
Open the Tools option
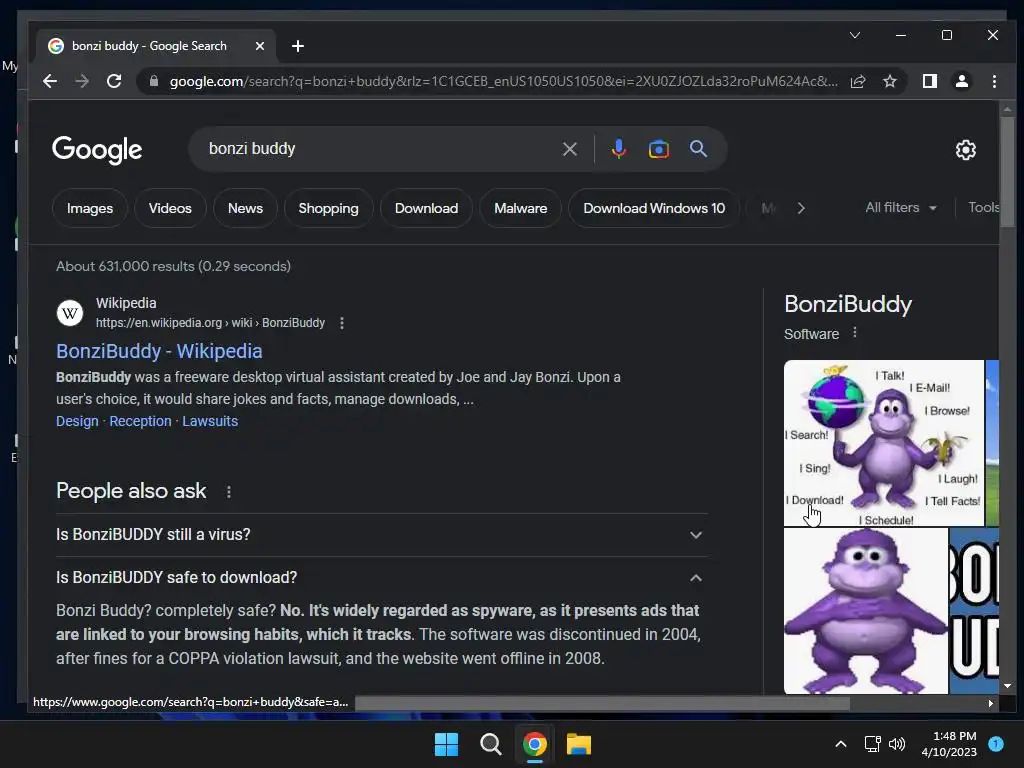(x=984, y=207)
